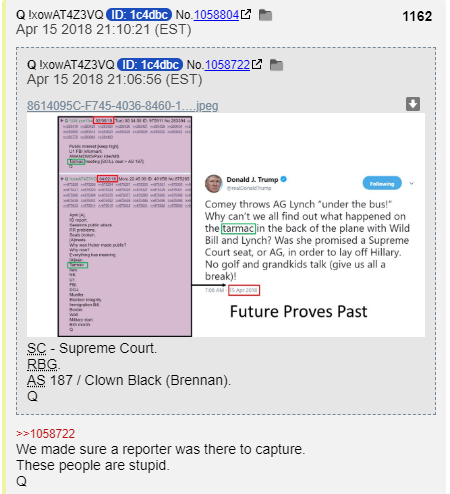The height and width of the screenshot is (494, 450).
Task: Open post number link 1058804
Action: click(216, 15)
